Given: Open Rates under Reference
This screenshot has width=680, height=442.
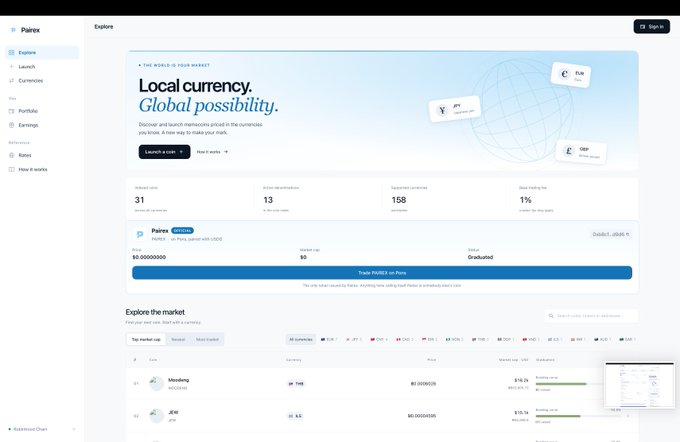Looking at the screenshot, I should point(42,155).
